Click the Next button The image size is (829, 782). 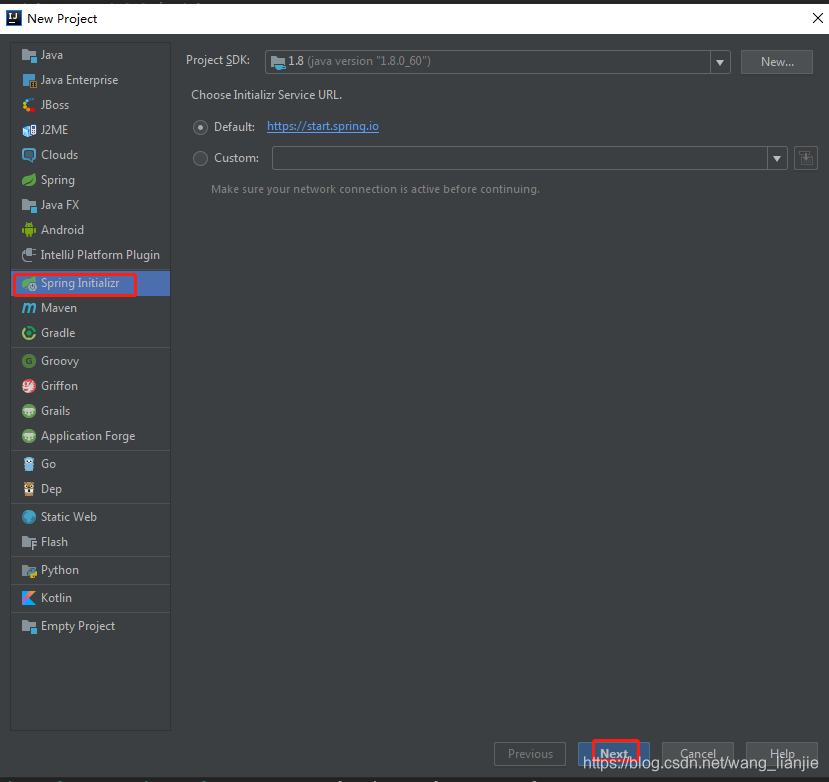pyautogui.click(x=614, y=754)
